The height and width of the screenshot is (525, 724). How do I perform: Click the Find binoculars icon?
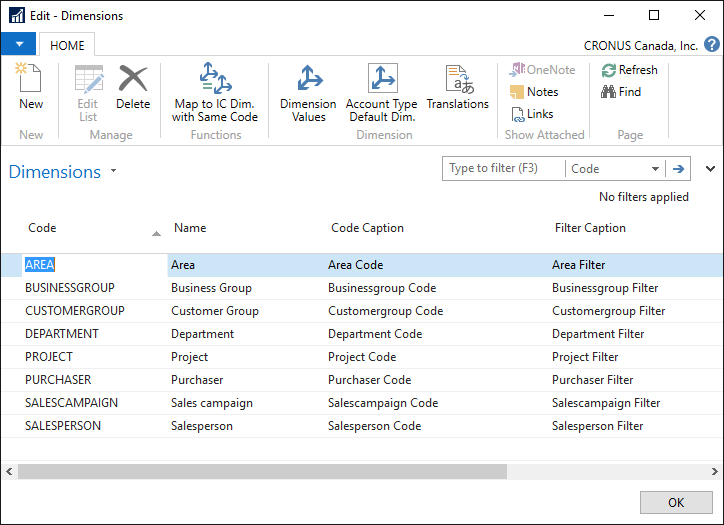coord(608,92)
